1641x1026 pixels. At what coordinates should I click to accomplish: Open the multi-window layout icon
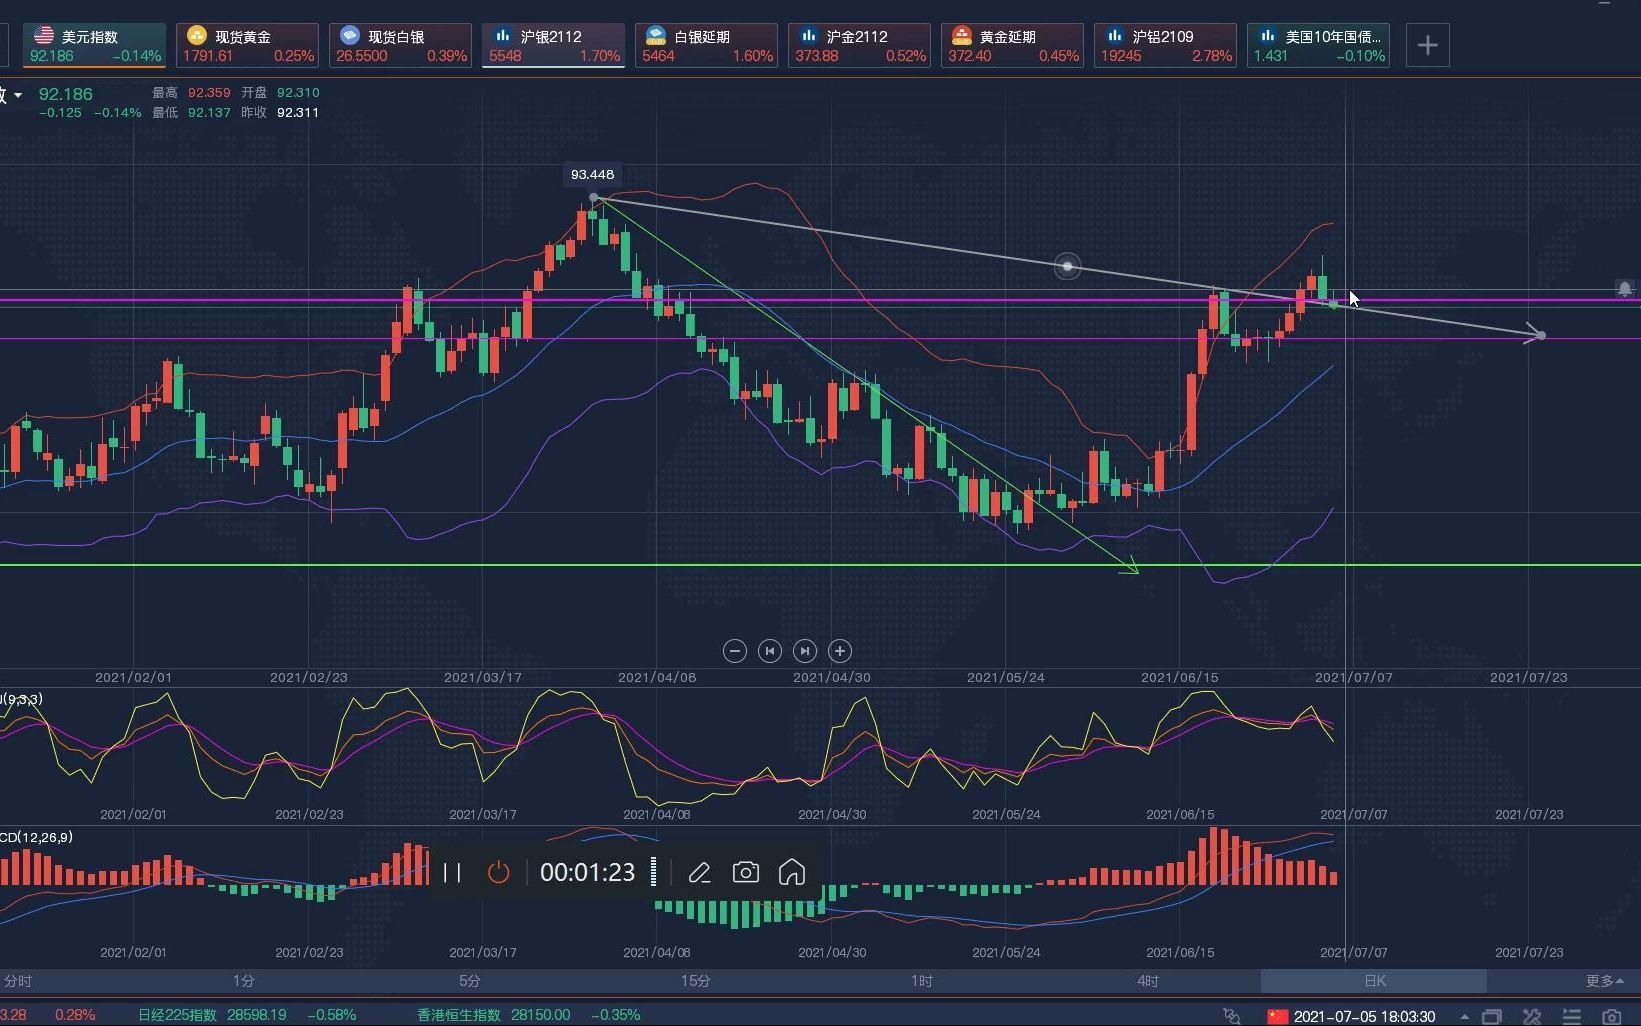pyautogui.click(x=1491, y=1016)
